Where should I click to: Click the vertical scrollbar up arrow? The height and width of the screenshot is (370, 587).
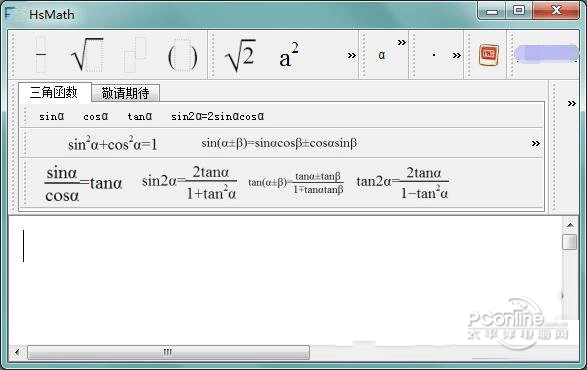[x=570, y=225]
